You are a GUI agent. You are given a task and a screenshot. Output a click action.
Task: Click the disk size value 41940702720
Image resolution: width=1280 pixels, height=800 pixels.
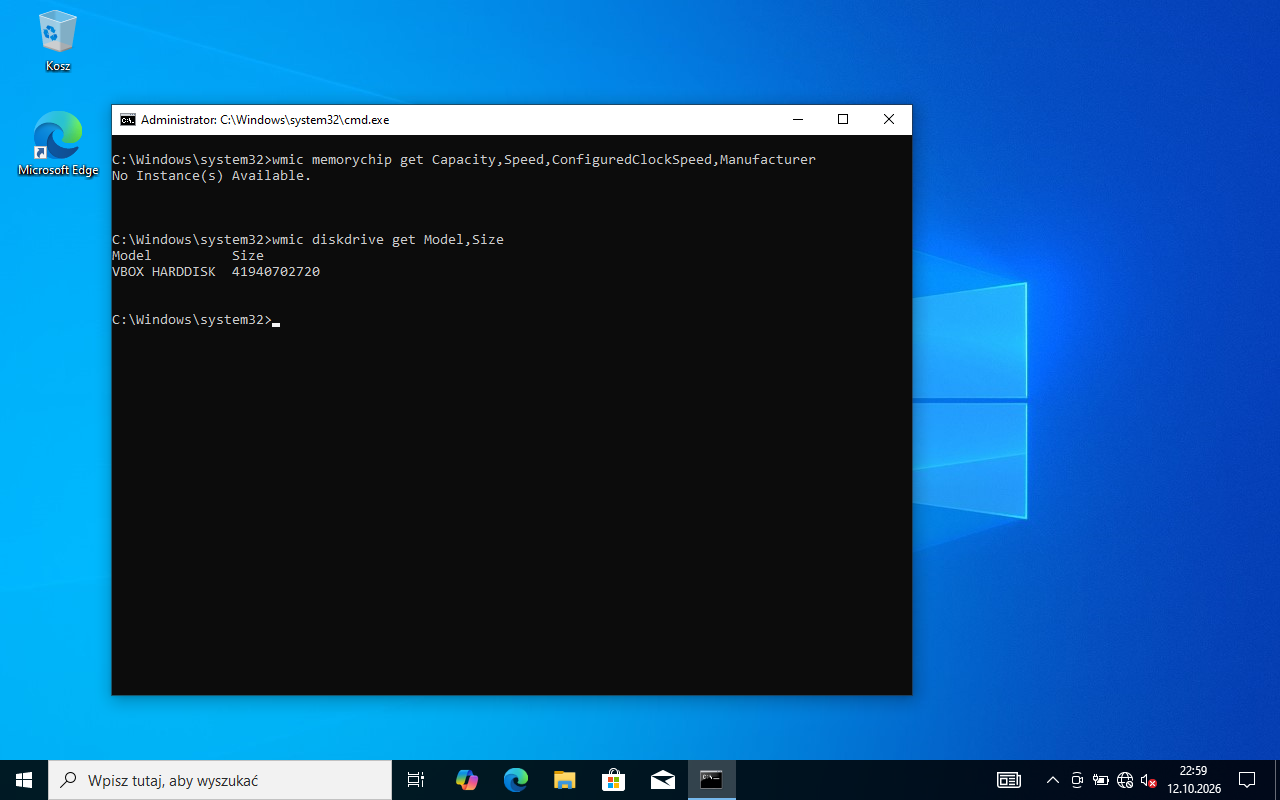pos(276,272)
